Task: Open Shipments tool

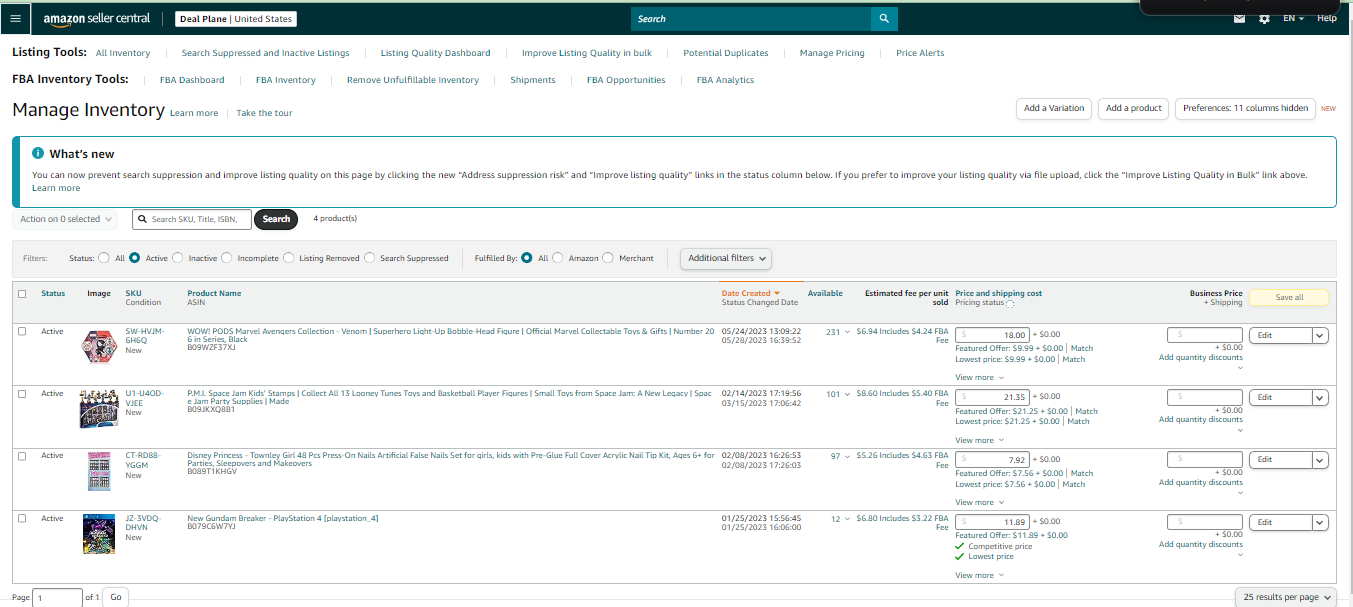Action: pyautogui.click(x=533, y=80)
